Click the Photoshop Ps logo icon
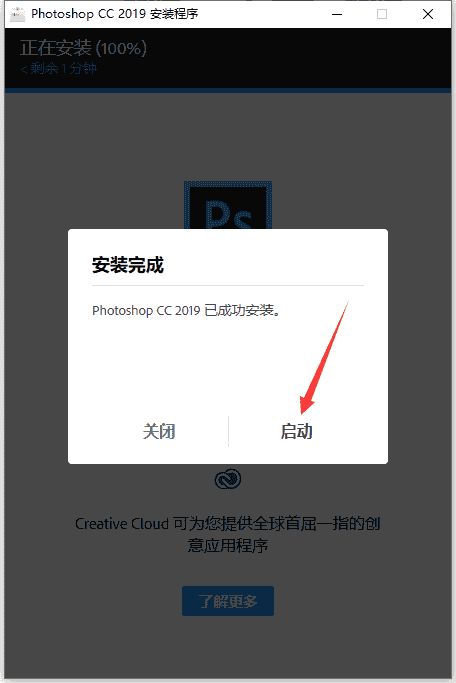Image resolution: width=456 pixels, height=683 pixels. [x=228, y=205]
